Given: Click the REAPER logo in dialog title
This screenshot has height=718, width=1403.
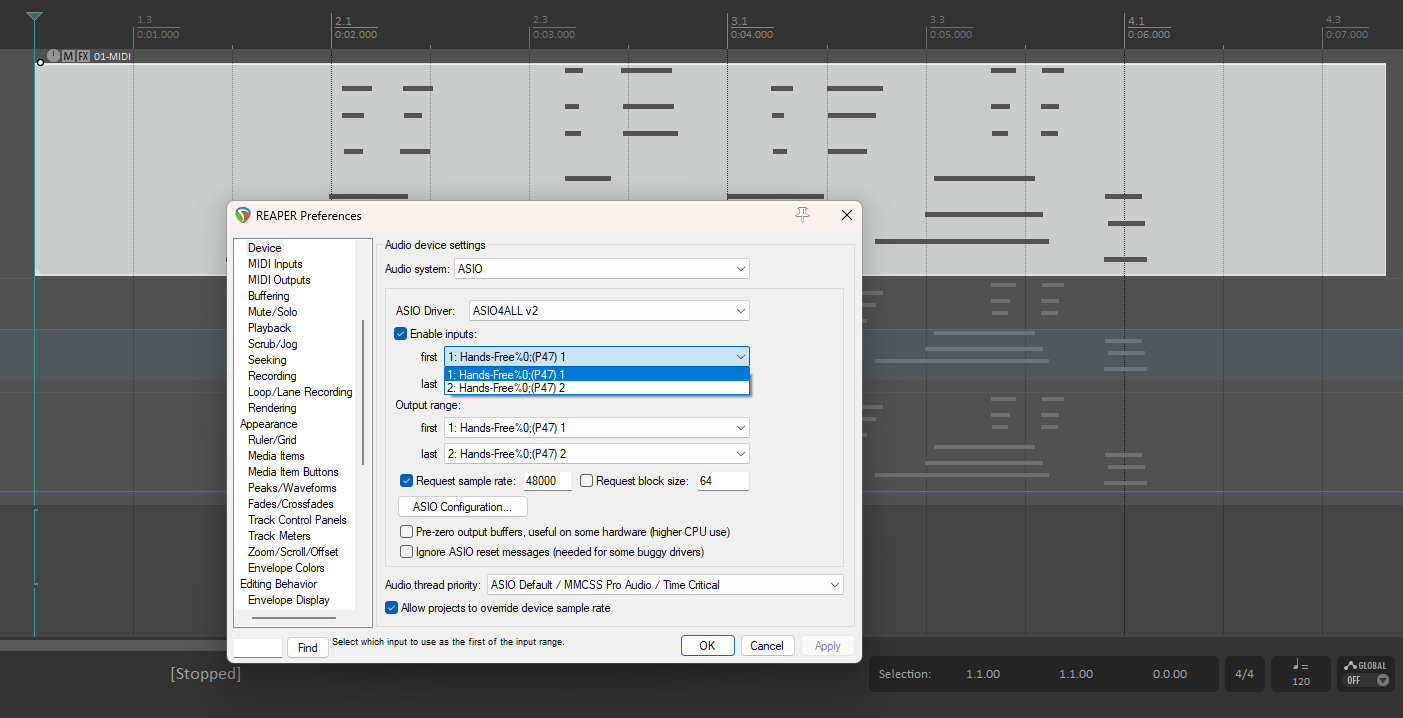Looking at the screenshot, I should [242, 215].
